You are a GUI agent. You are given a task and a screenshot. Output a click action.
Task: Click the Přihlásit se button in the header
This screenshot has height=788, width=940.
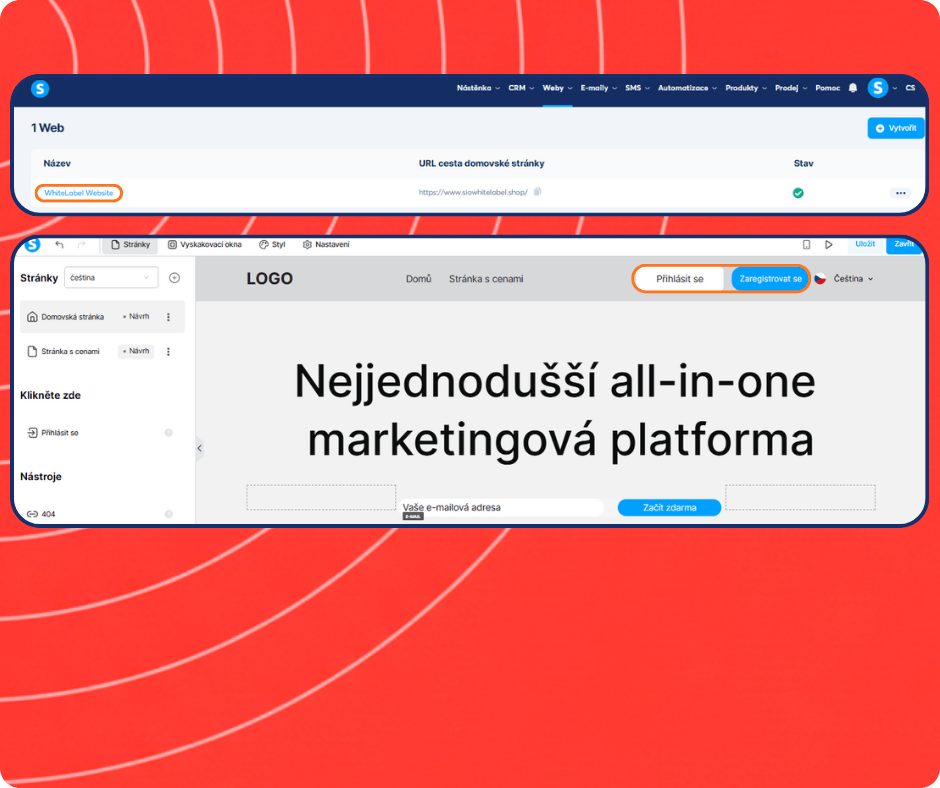point(680,279)
